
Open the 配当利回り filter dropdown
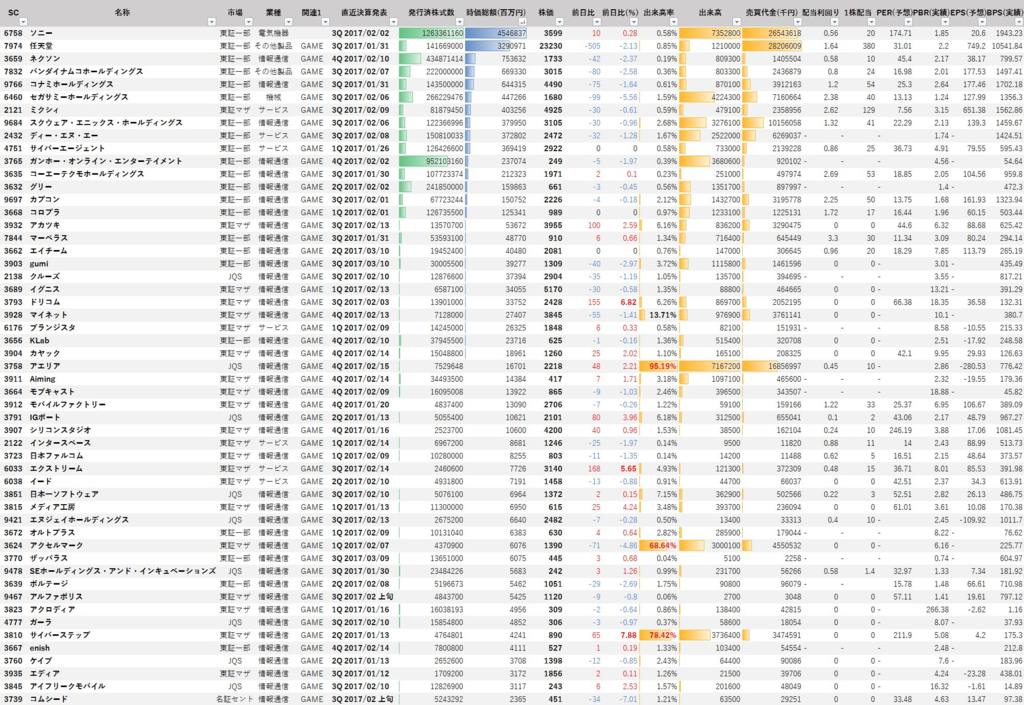tap(835, 22)
